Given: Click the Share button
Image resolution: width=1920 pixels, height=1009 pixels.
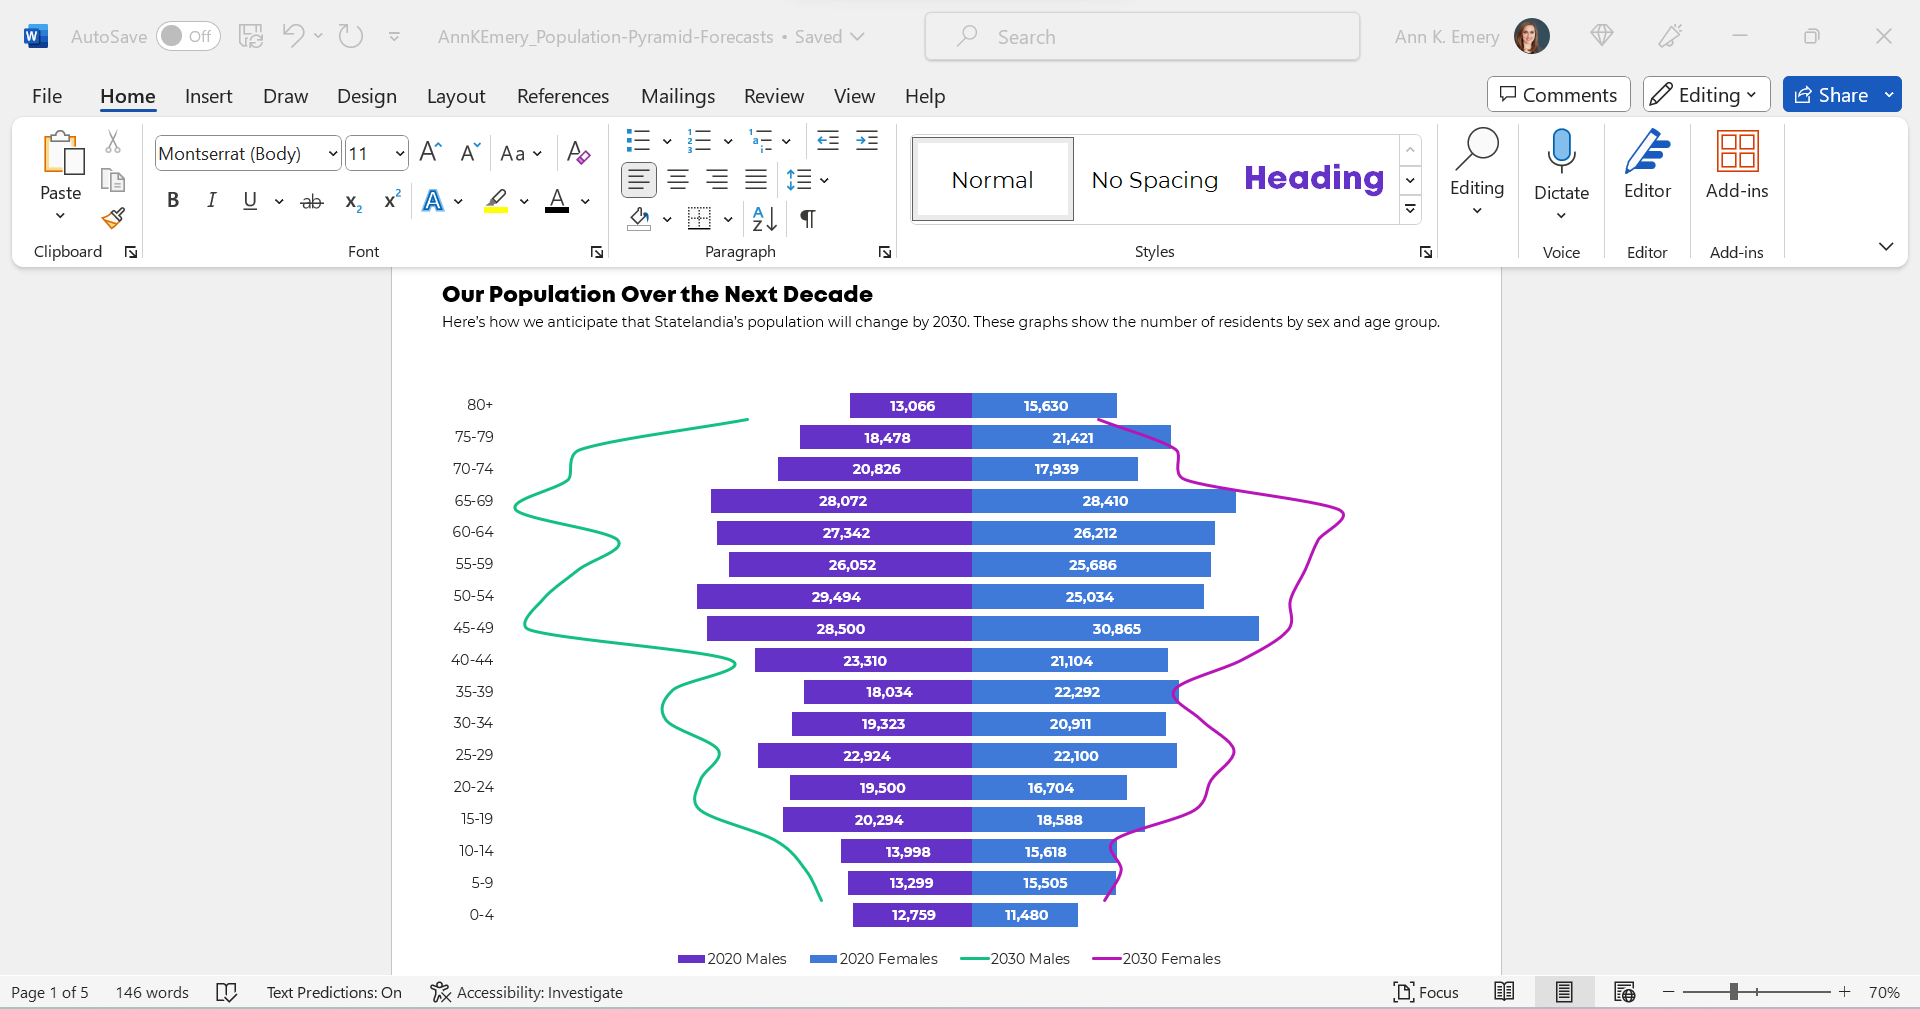Looking at the screenshot, I should 1831,94.
